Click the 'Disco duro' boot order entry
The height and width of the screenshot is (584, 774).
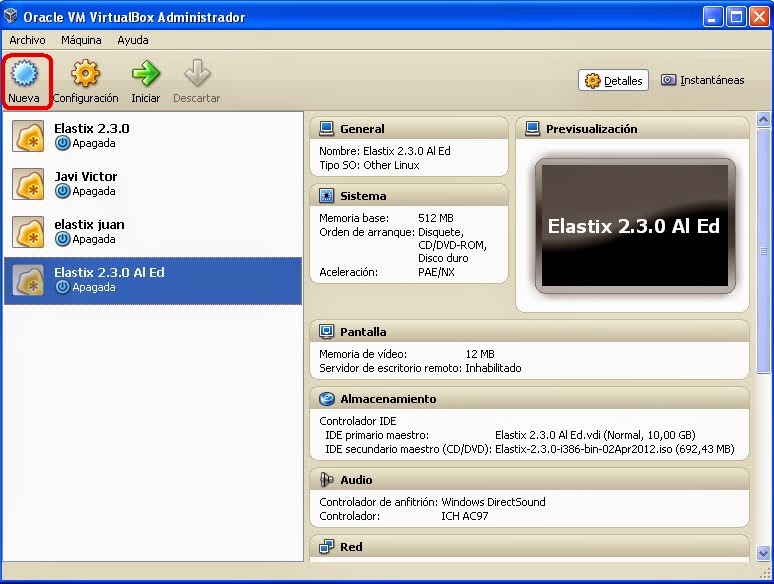pos(443,258)
